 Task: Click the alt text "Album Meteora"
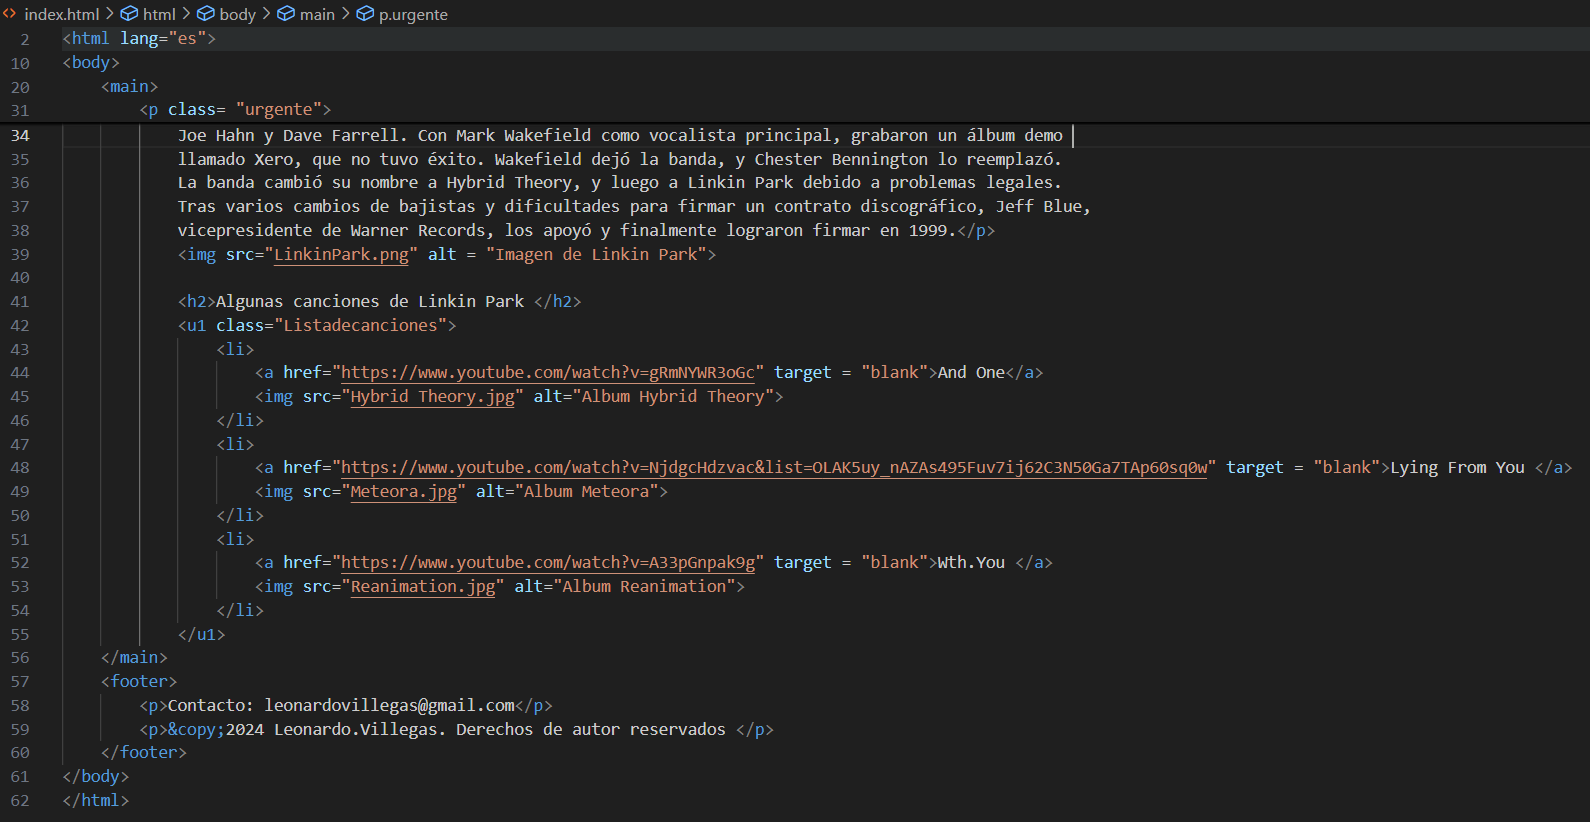(587, 492)
